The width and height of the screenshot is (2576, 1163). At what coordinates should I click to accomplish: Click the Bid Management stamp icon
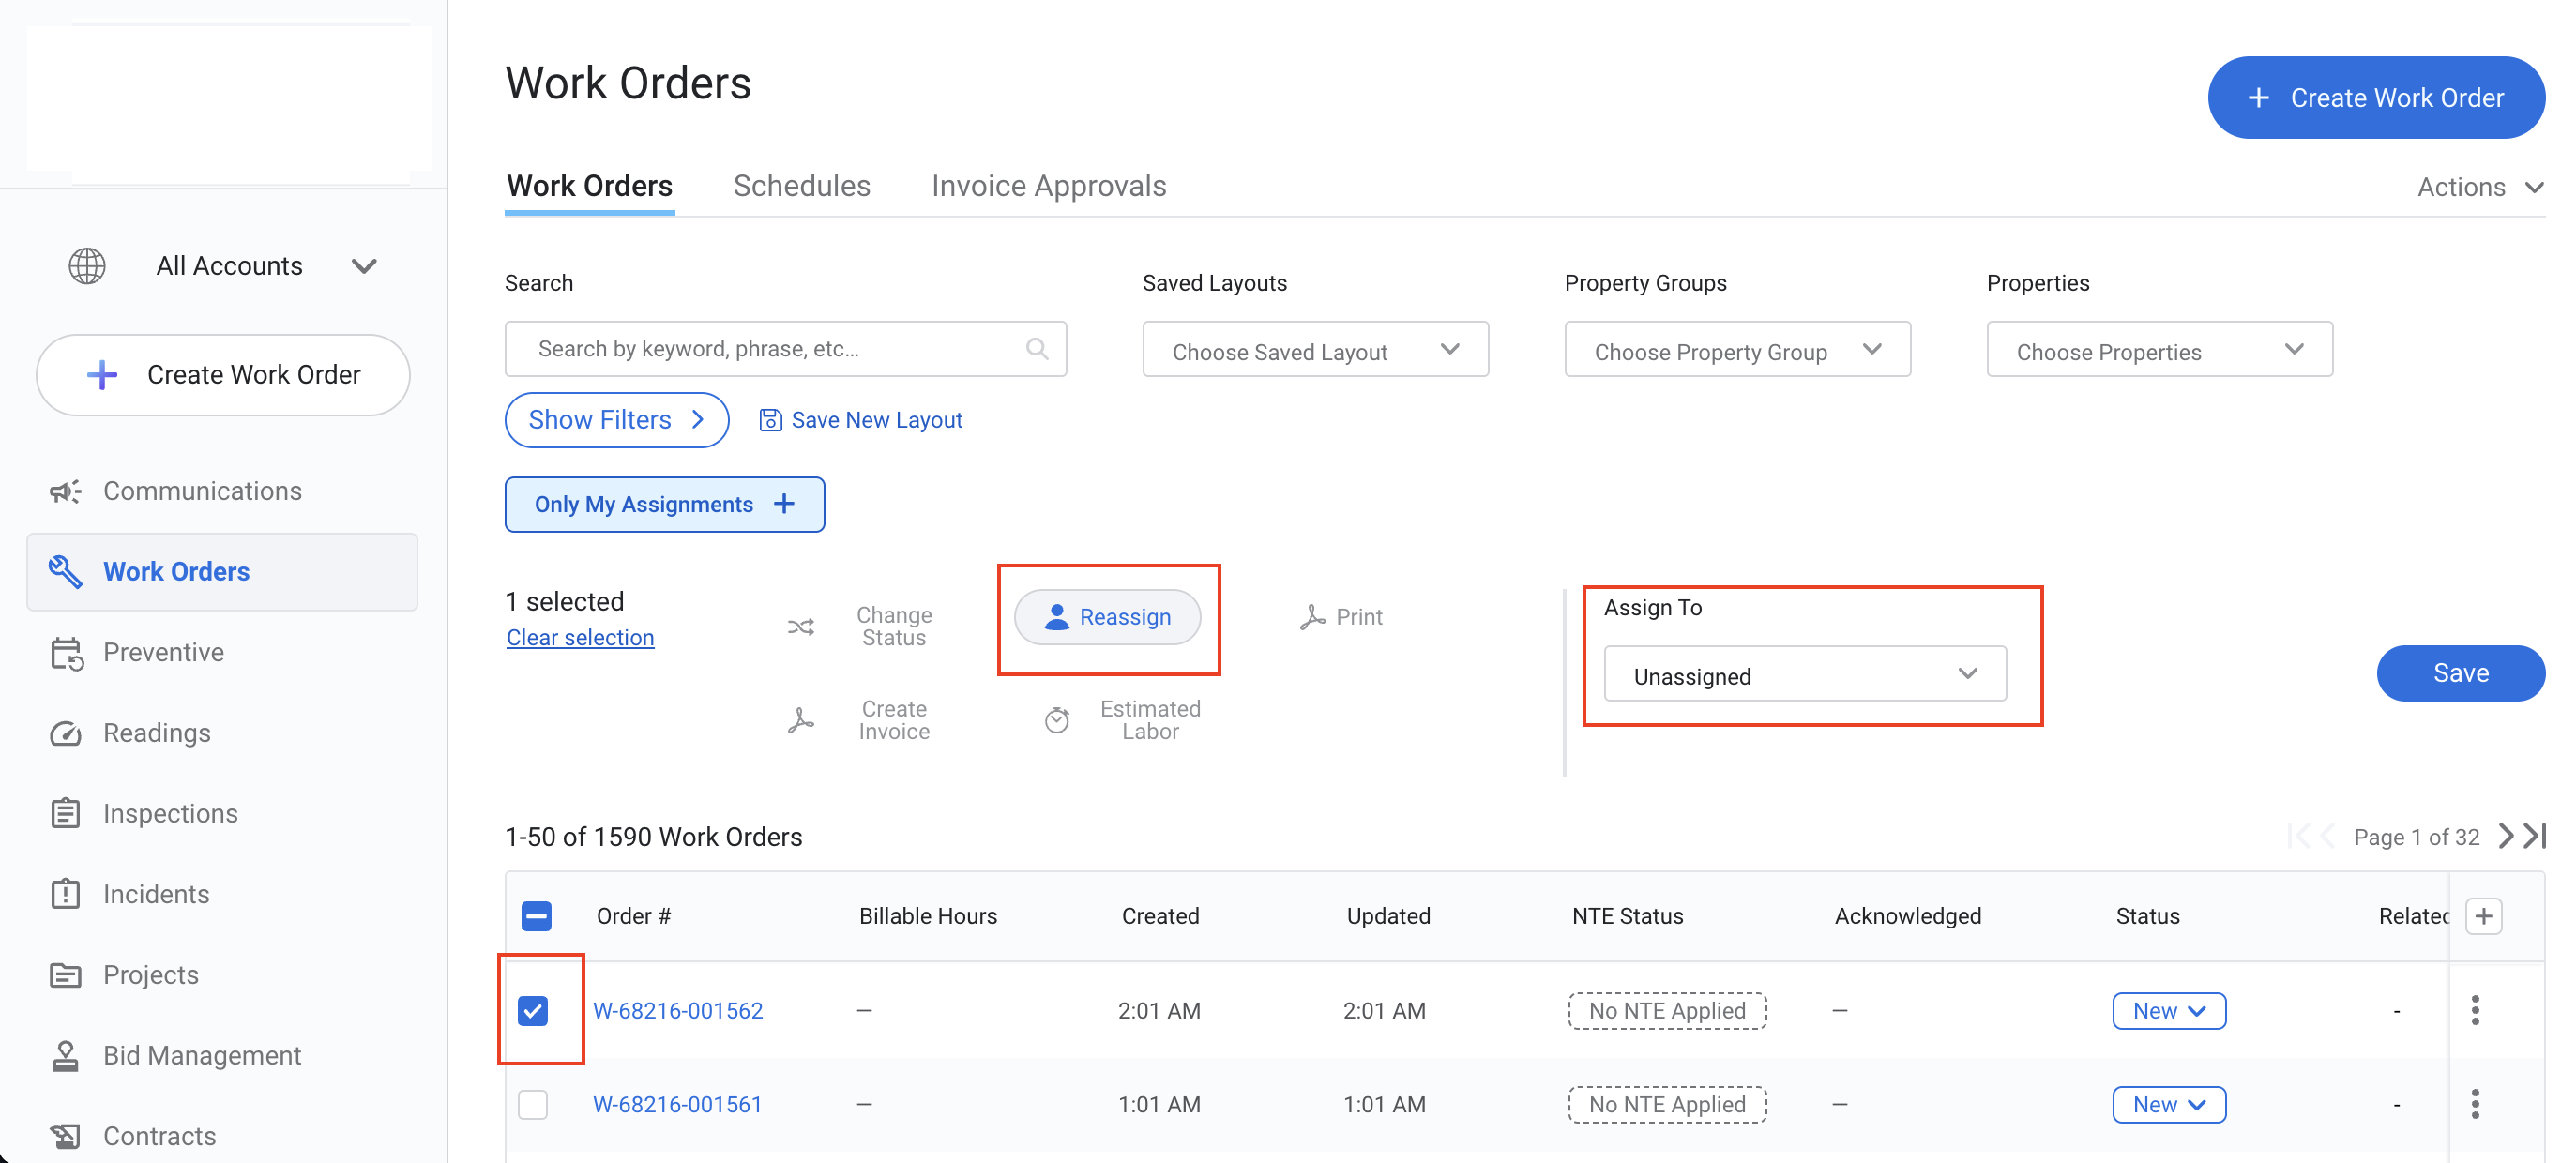66,1055
